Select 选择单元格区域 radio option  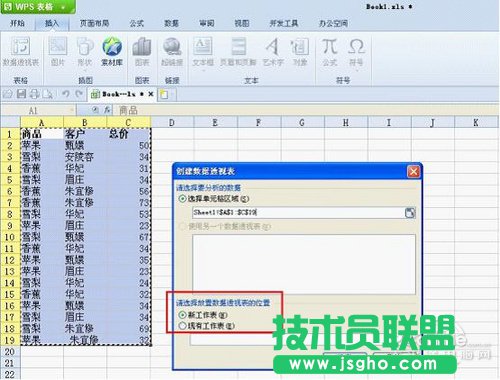click(x=182, y=199)
